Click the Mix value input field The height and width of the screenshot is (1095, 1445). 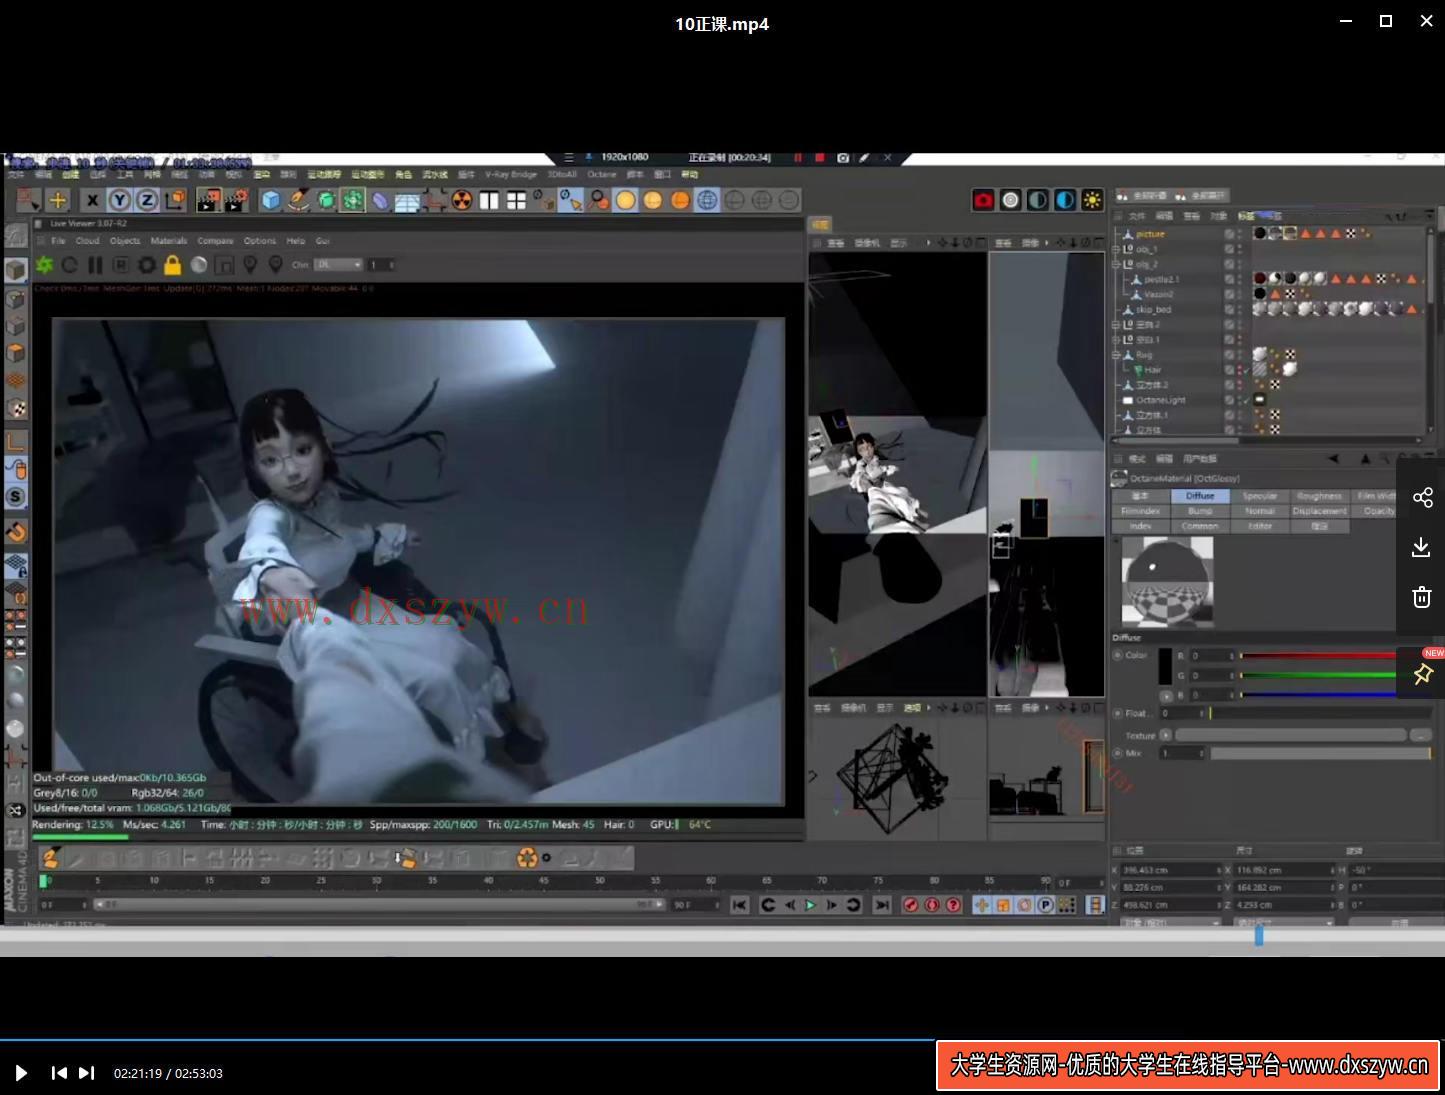(x=1181, y=753)
